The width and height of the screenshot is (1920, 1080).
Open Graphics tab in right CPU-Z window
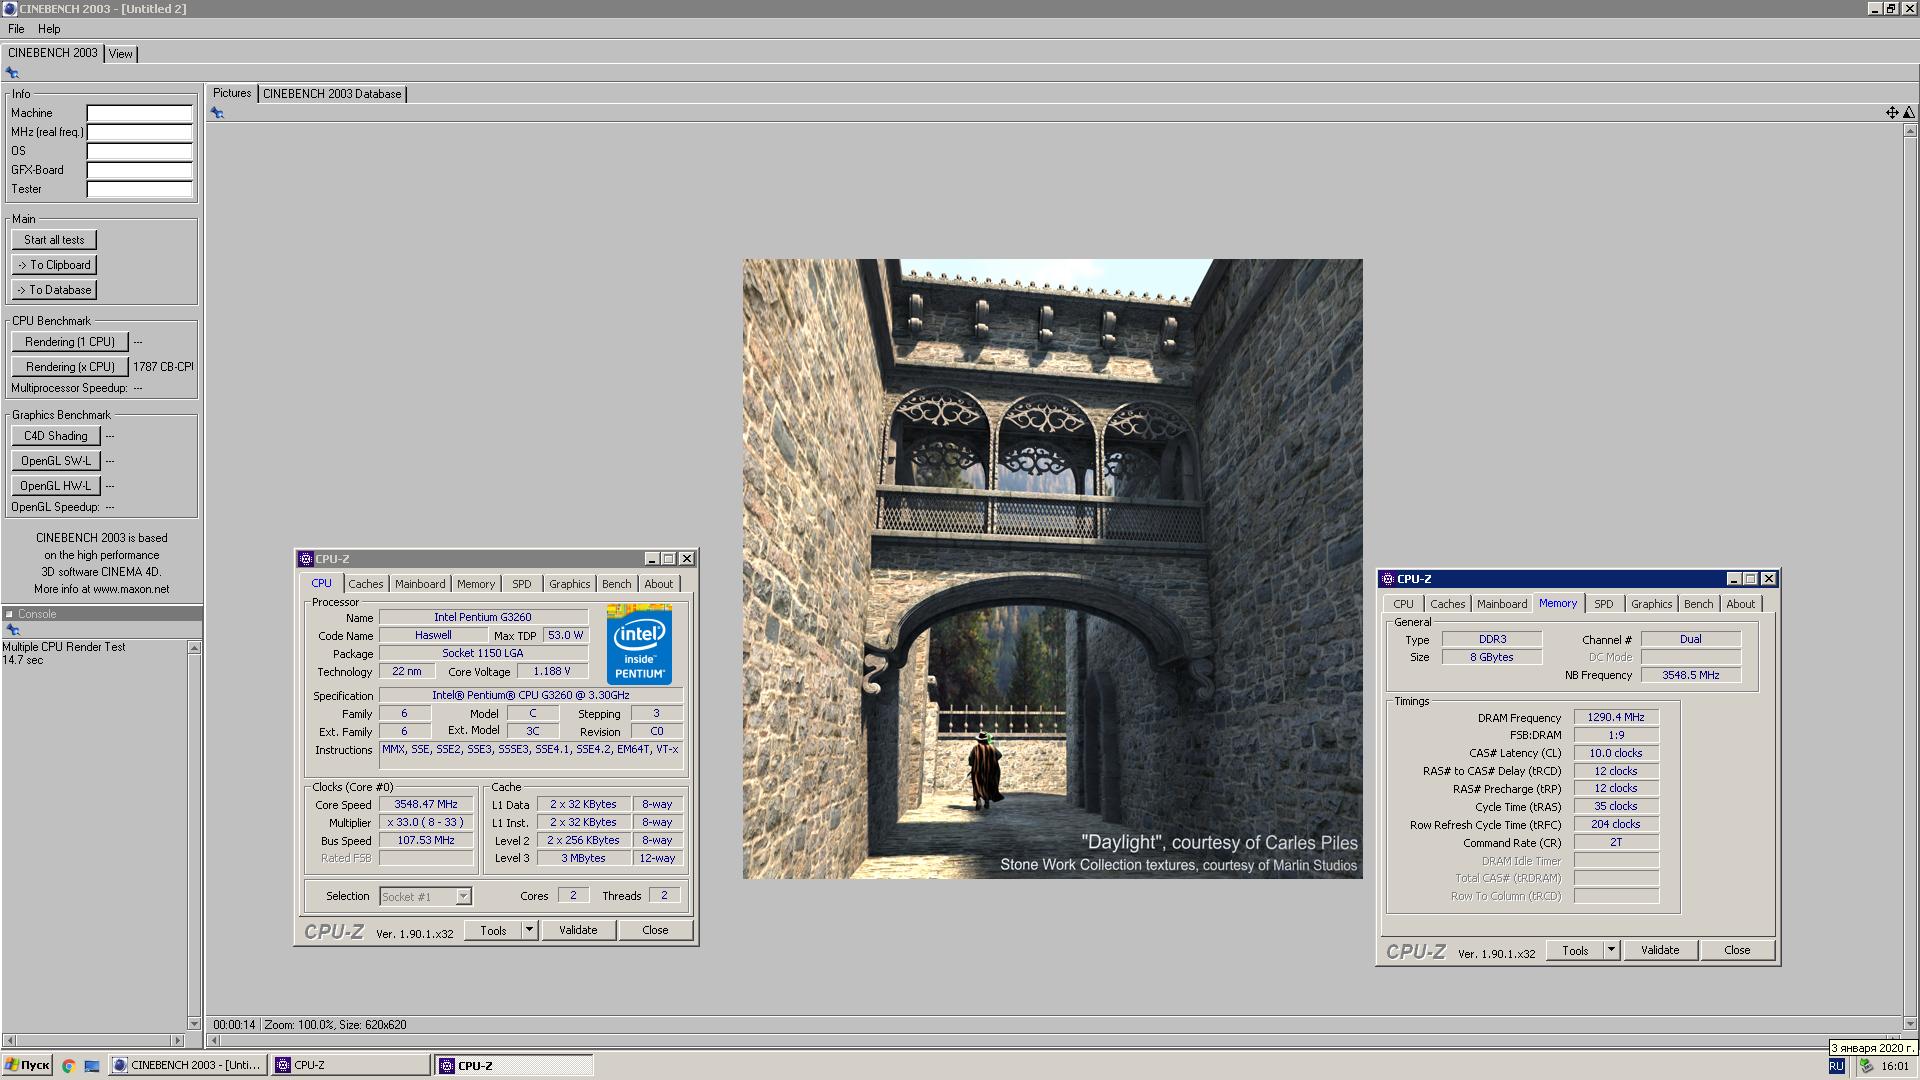1652,604
